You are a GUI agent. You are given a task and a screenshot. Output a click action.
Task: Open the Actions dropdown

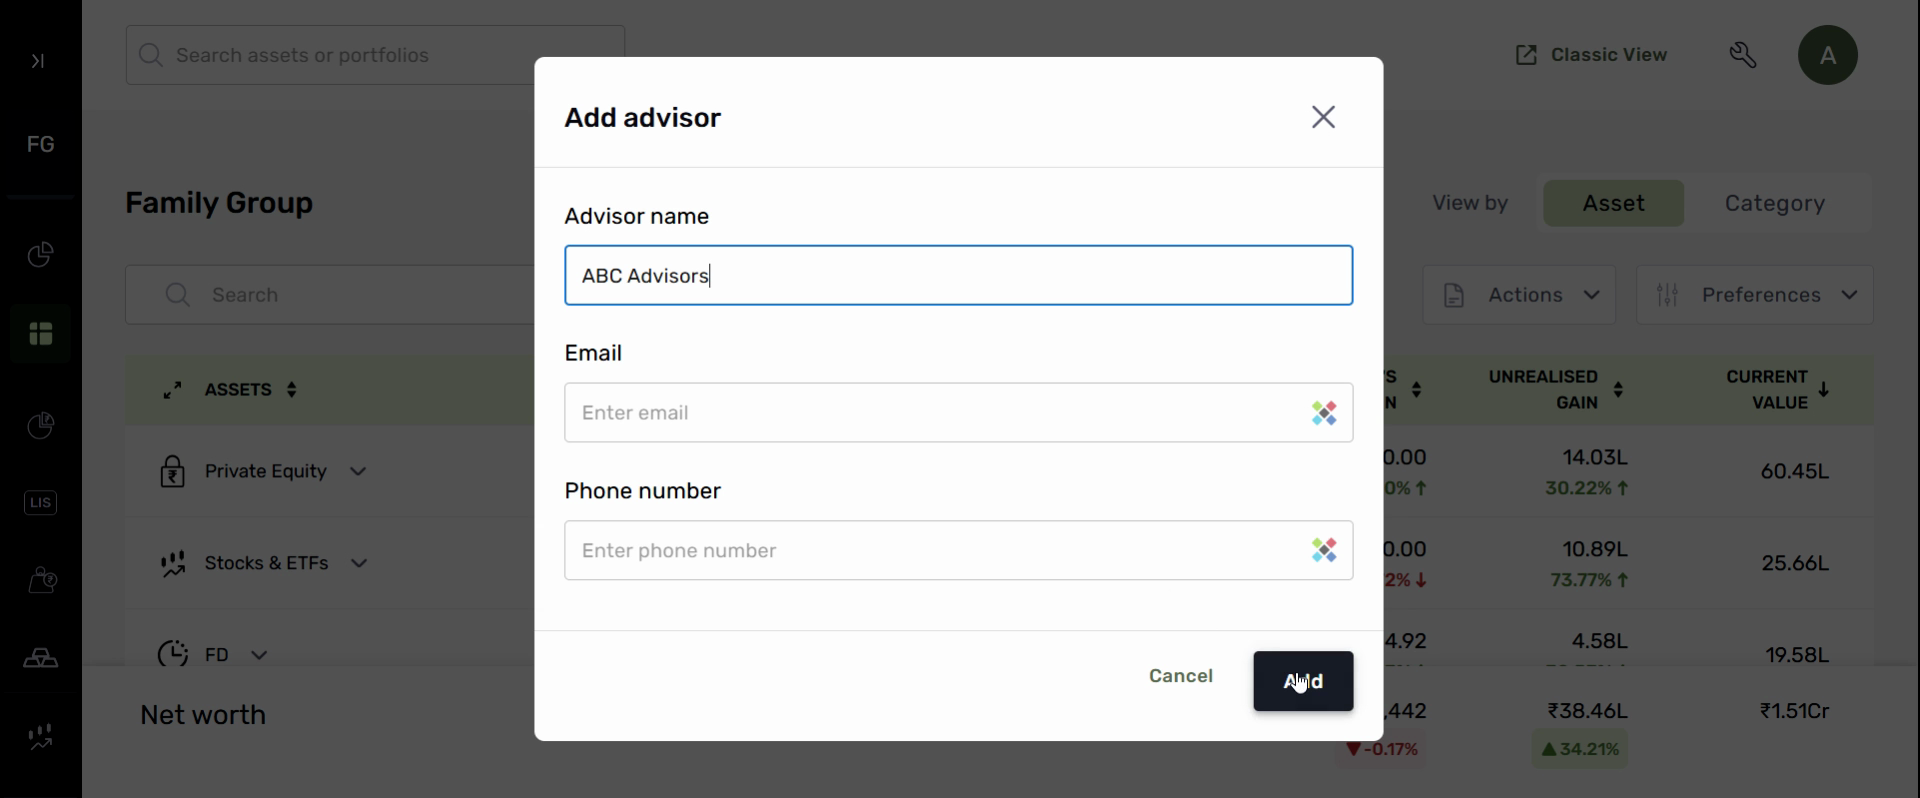pos(1519,295)
